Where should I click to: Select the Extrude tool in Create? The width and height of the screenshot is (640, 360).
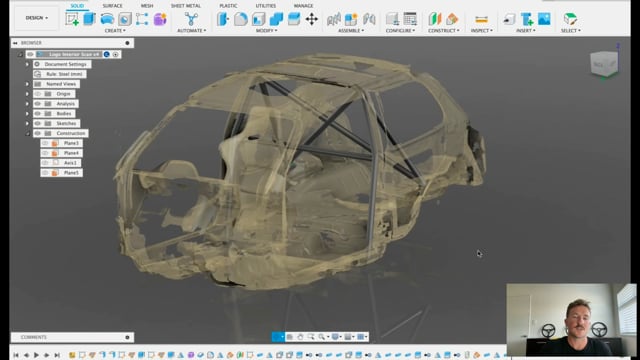pyautogui.click(x=89, y=19)
